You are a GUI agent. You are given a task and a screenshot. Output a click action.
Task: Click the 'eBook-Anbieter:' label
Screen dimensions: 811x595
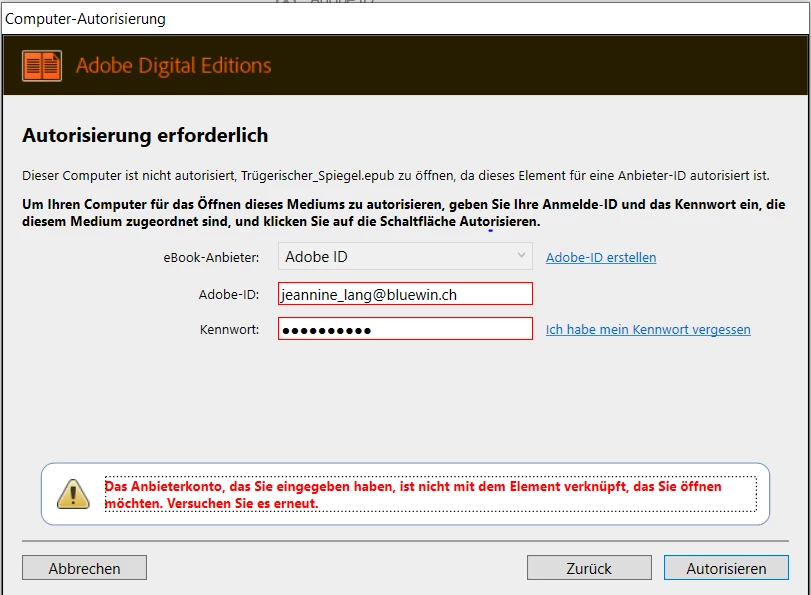pyautogui.click(x=211, y=257)
